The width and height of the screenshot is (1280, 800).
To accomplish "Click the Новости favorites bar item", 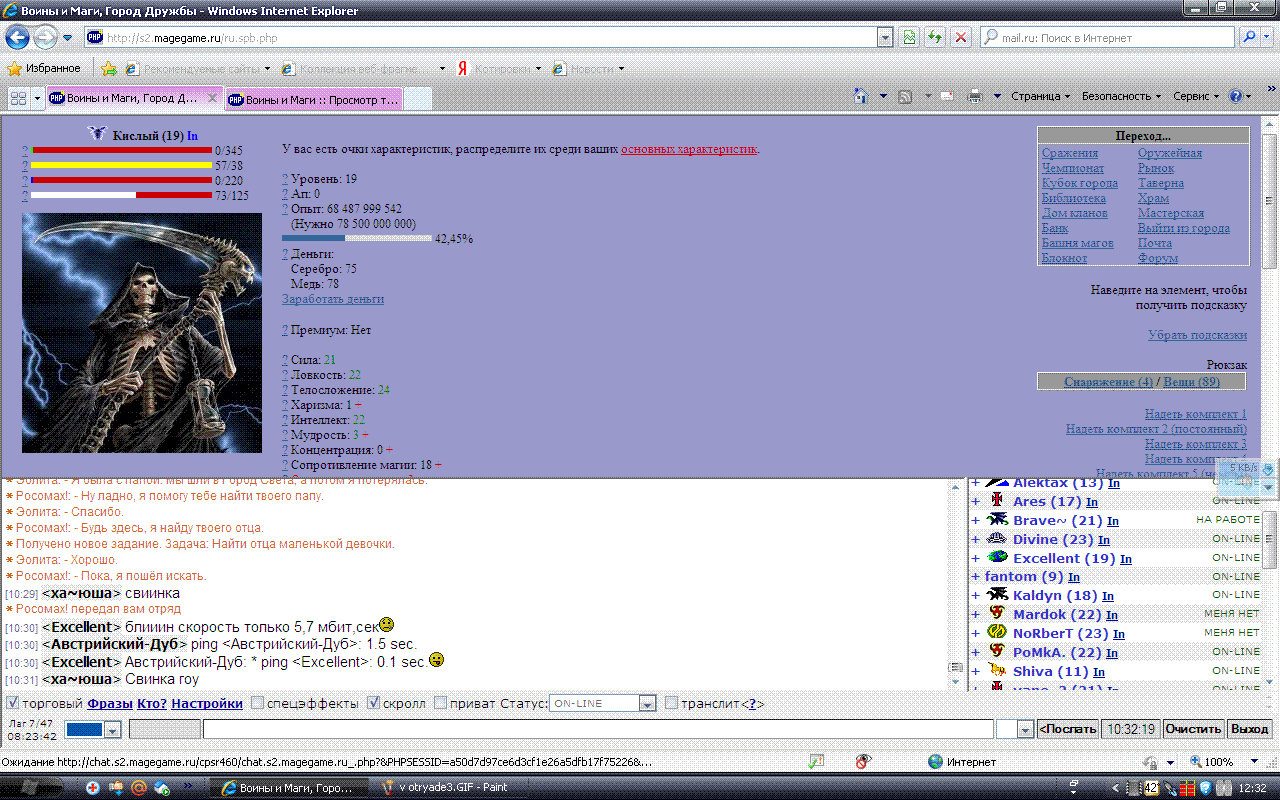I will tap(588, 68).
